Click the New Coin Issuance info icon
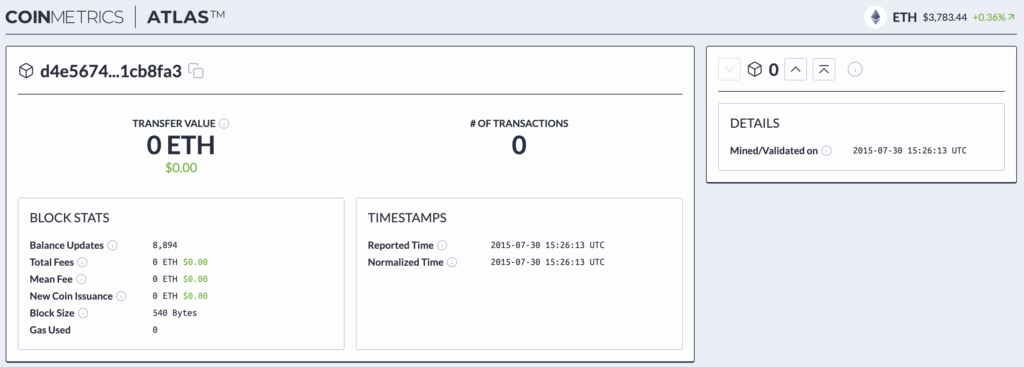 [x=121, y=296]
